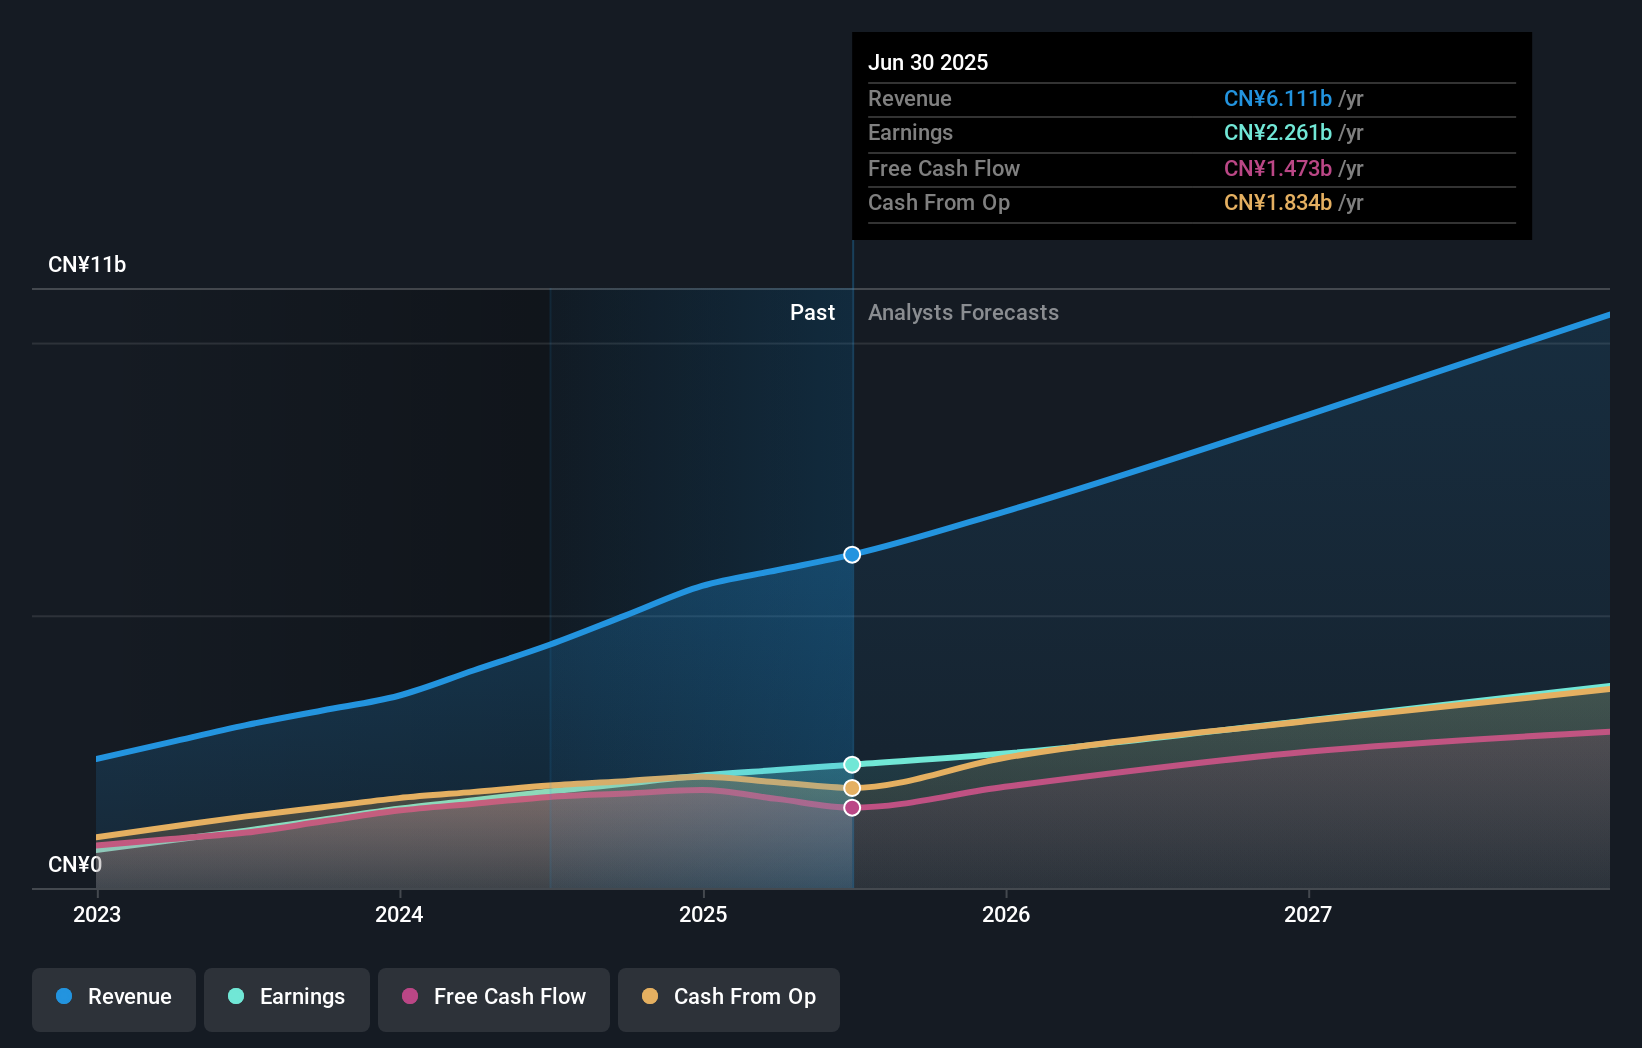Click the Past section label
Viewport: 1642px width, 1048px height.
pyautogui.click(x=812, y=313)
